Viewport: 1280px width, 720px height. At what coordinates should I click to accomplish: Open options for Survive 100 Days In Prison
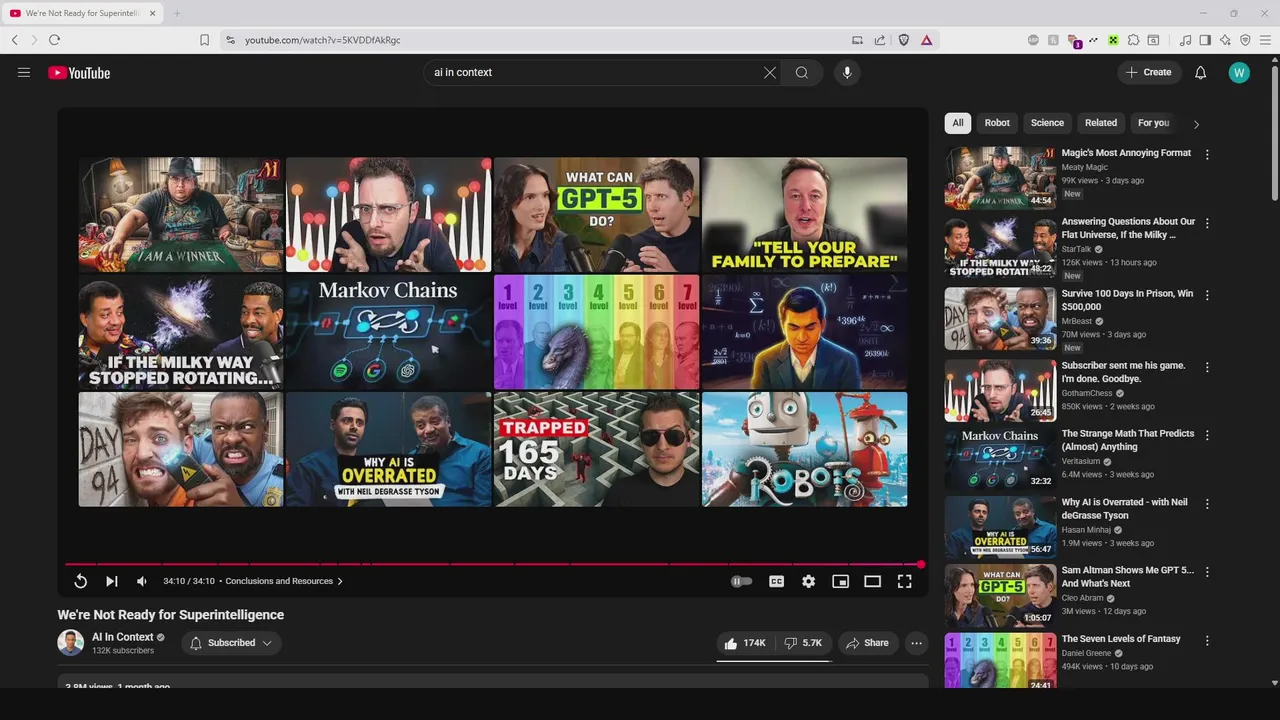point(1207,295)
